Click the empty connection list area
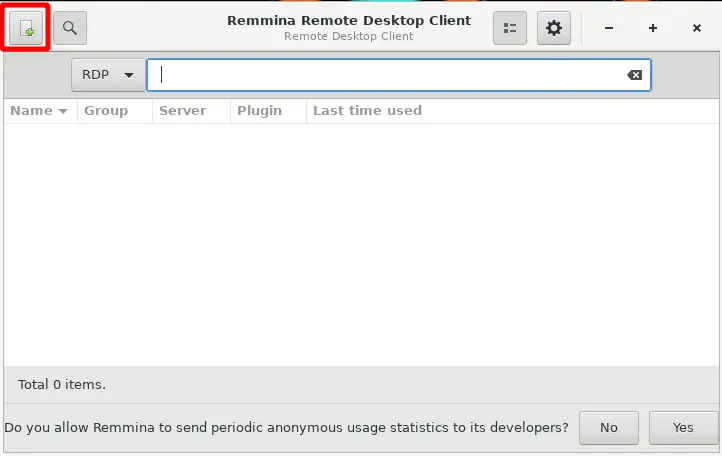 (360, 240)
